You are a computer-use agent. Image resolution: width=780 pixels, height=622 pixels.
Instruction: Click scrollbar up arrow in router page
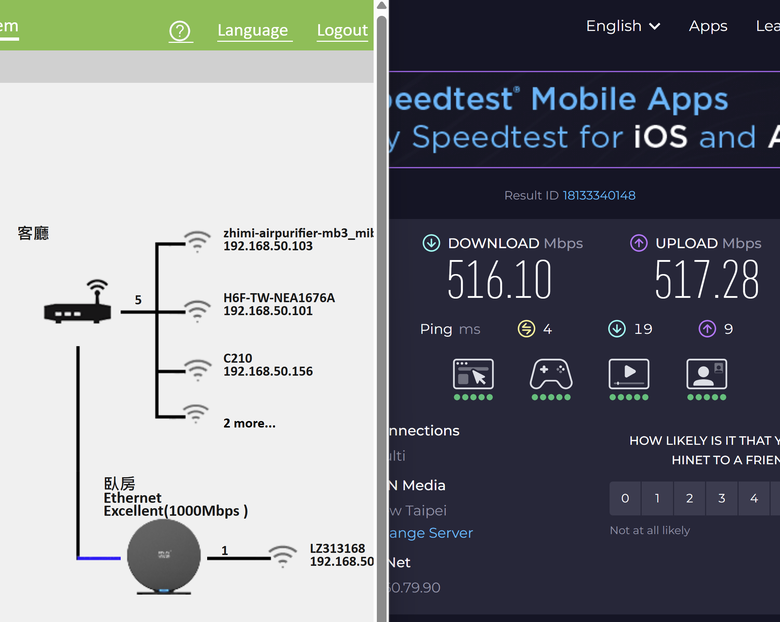click(382, 5)
